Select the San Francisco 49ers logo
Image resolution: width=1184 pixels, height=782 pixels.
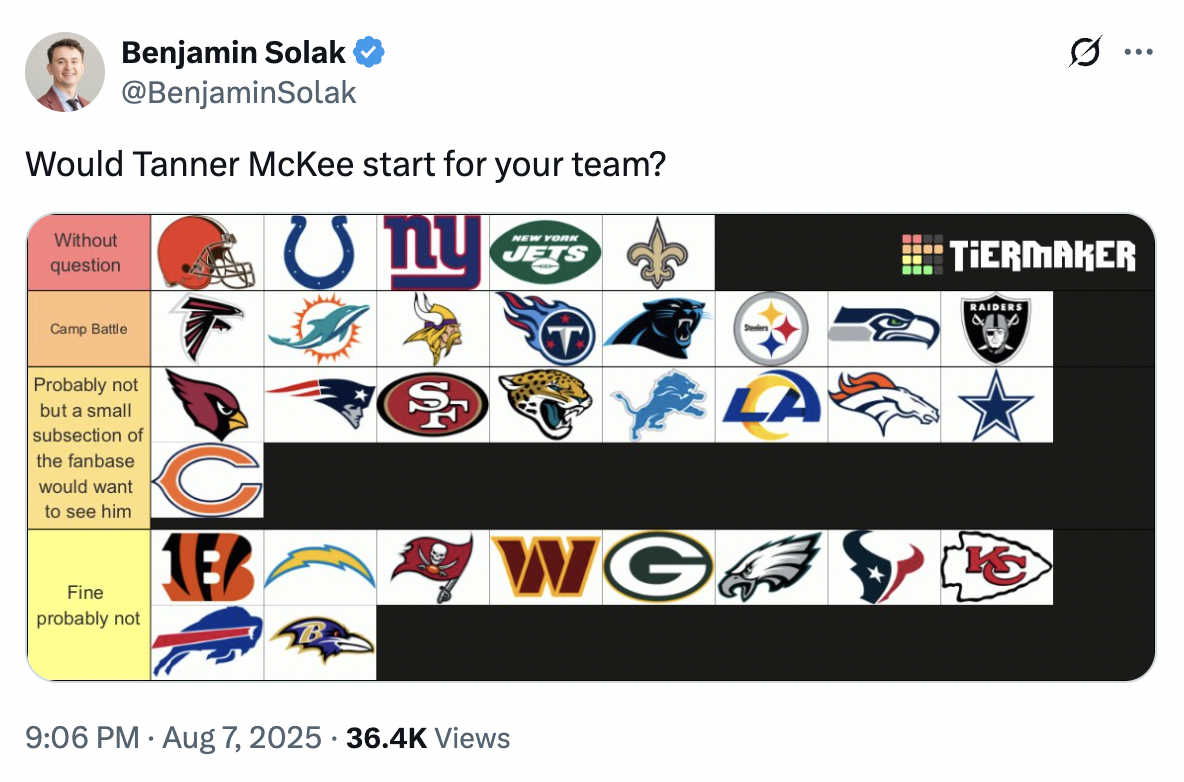tap(433, 405)
